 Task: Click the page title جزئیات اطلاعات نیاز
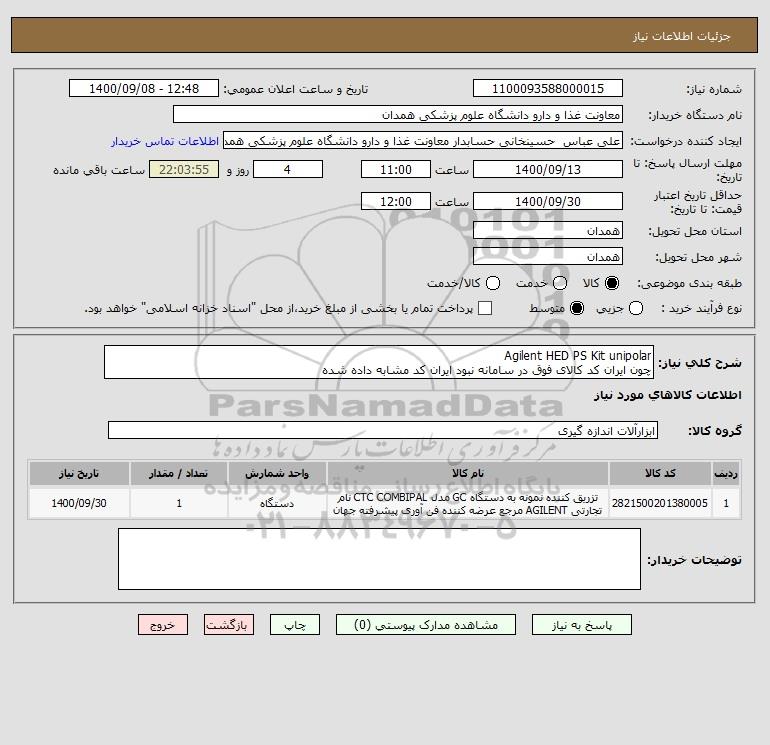pyautogui.click(x=682, y=36)
